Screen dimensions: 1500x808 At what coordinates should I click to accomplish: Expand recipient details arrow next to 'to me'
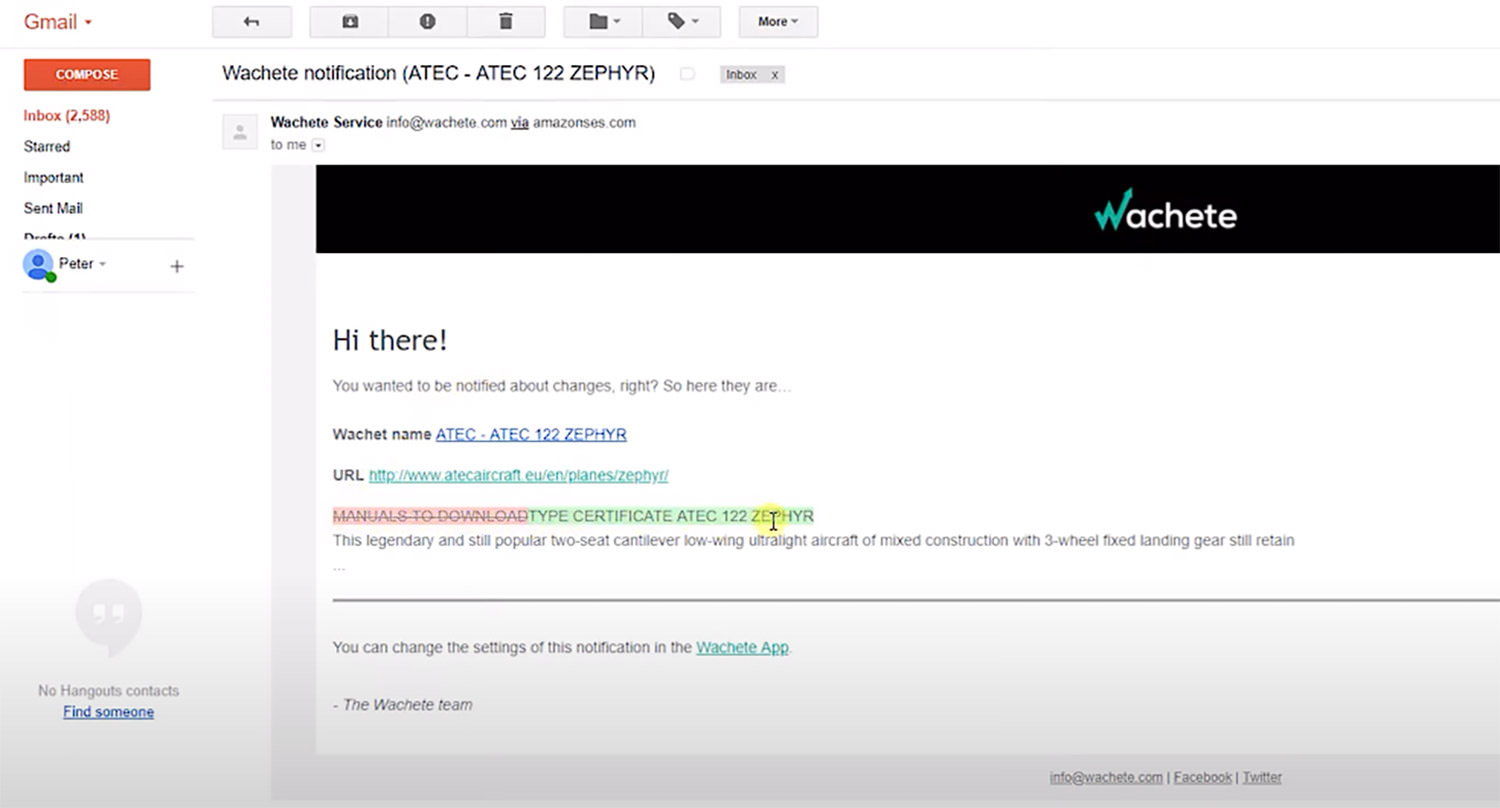[x=319, y=145]
